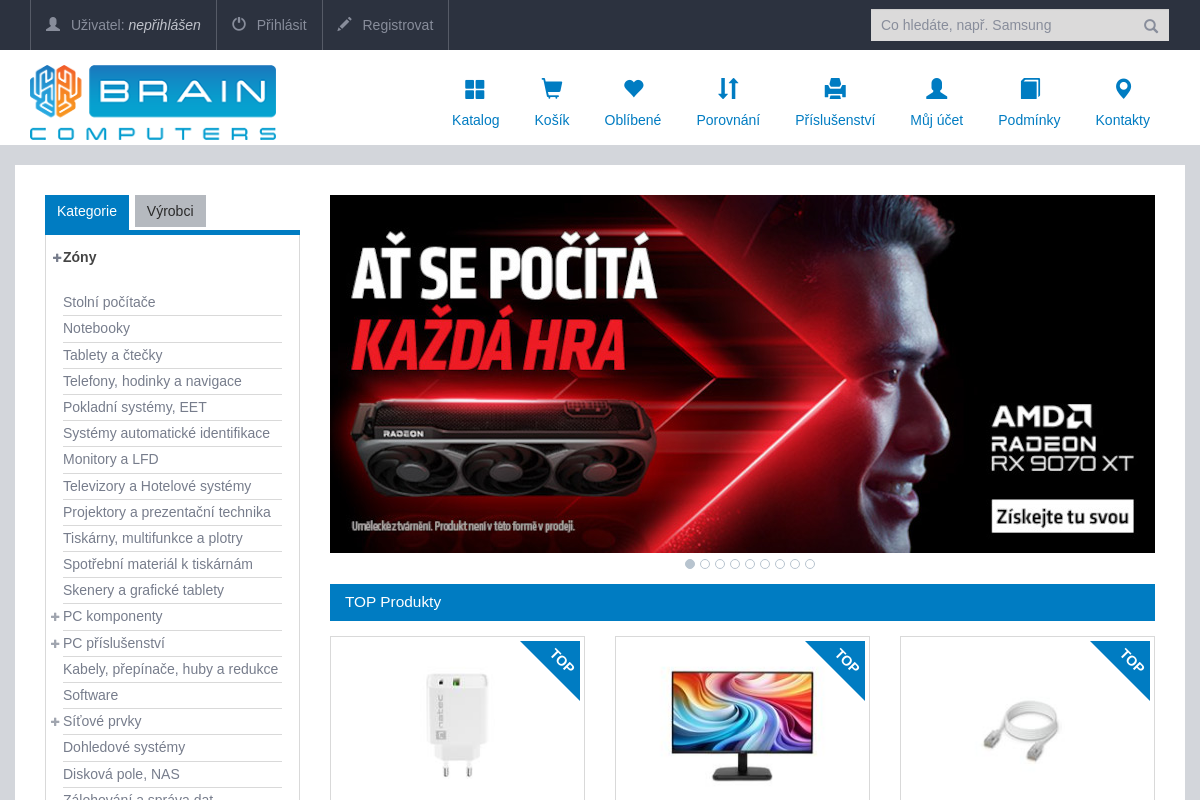Click the search input field
Viewport: 1200px width, 800px height.
click(1010, 25)
